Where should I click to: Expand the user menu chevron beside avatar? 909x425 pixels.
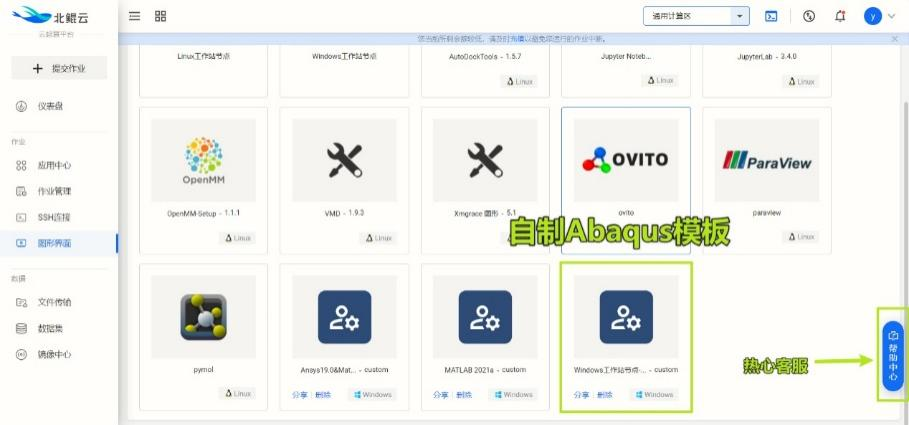[892, 16]
